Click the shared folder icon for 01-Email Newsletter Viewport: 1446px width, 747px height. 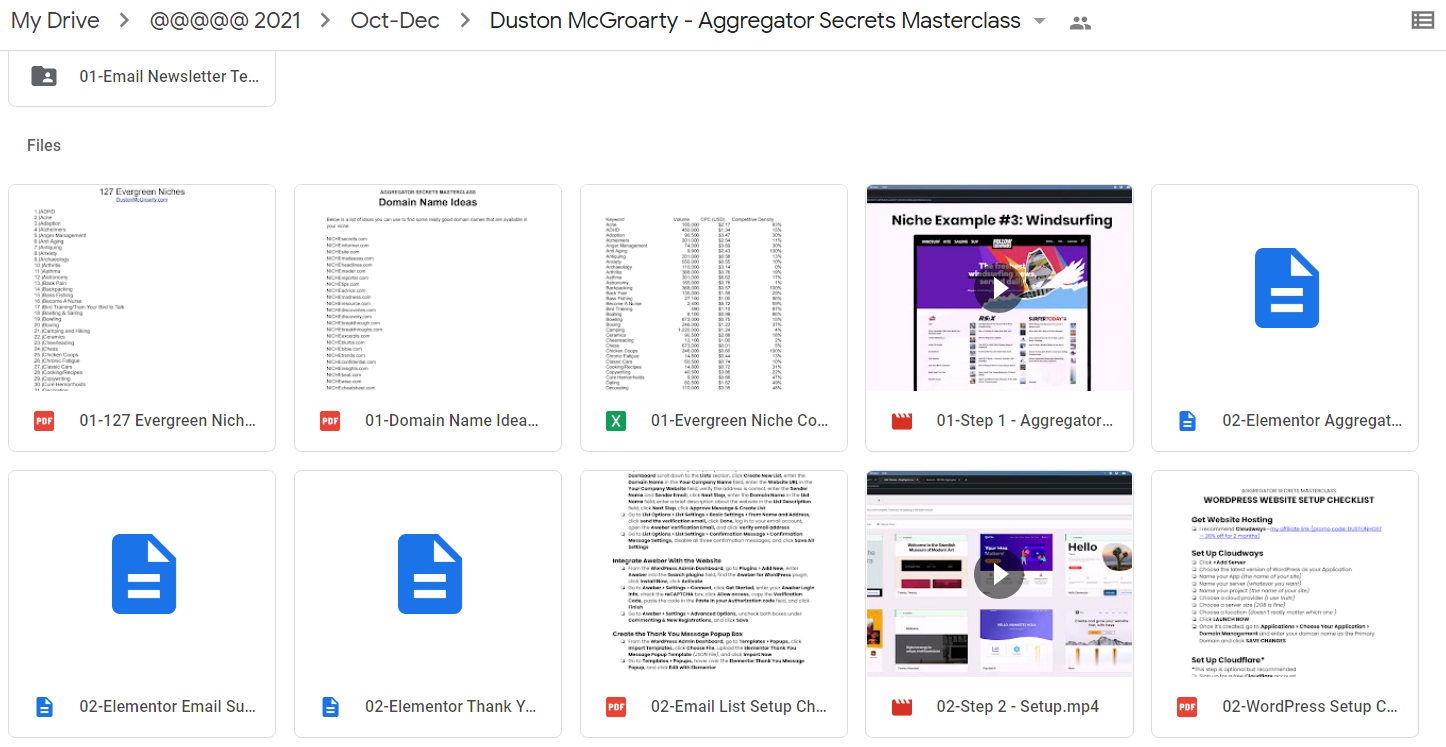click(44, 76)
